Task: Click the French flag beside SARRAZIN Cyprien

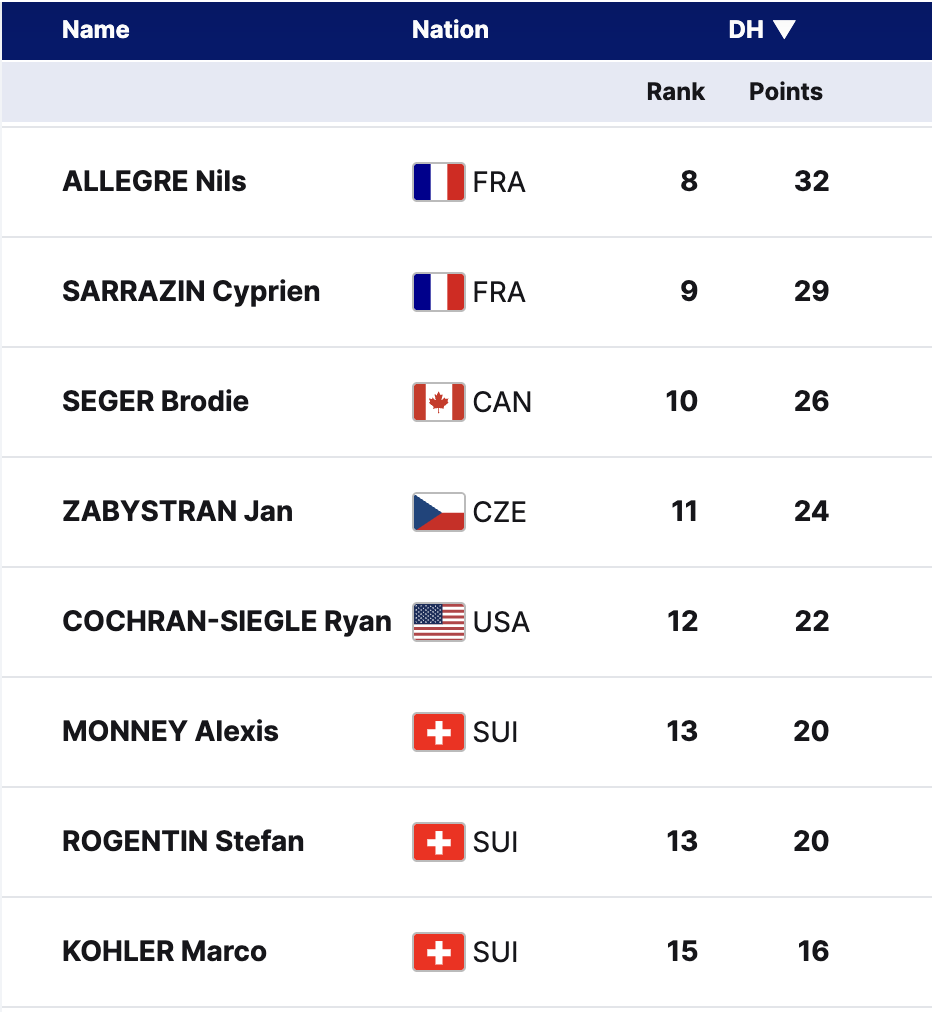Action: (438, 292)
